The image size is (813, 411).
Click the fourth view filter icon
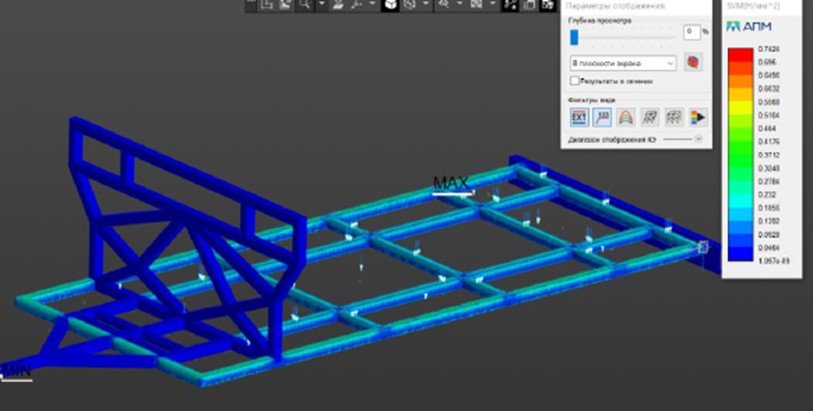point(650,118)
